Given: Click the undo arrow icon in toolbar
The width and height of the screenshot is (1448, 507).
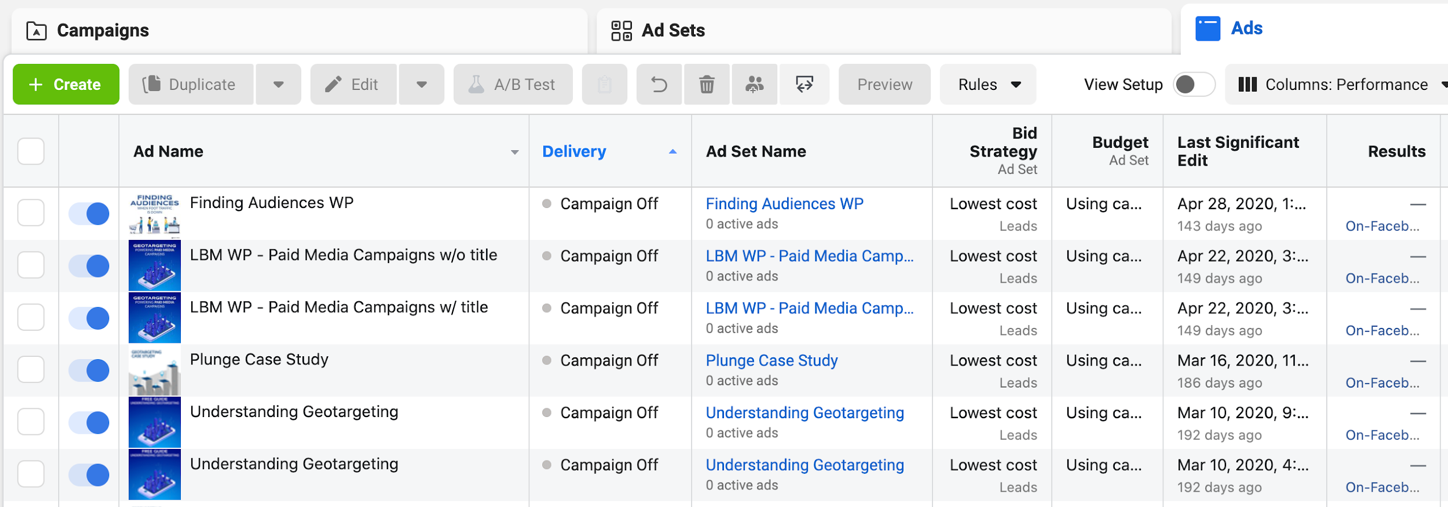Looking at the screenshot, I should 659,85.
